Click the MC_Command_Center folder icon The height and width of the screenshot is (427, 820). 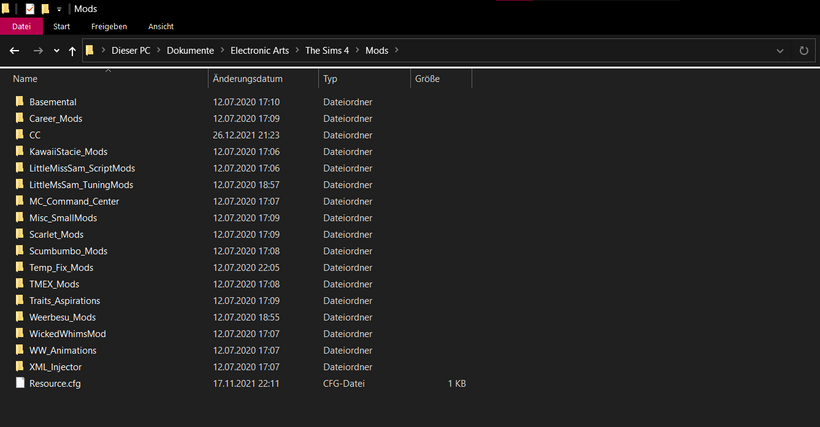click(x=20, y=201)
